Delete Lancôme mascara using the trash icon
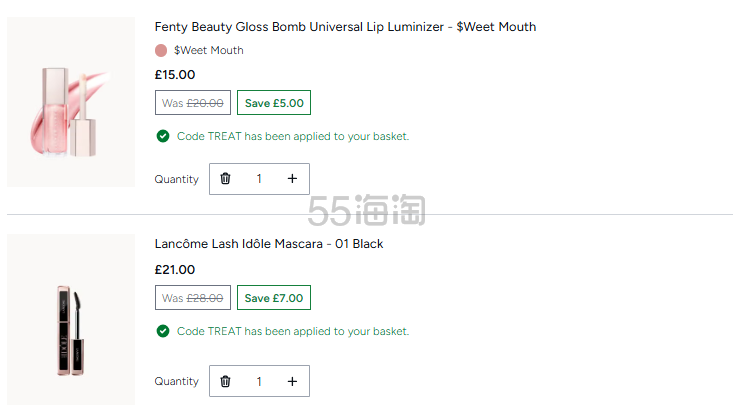 pos(225,381)
